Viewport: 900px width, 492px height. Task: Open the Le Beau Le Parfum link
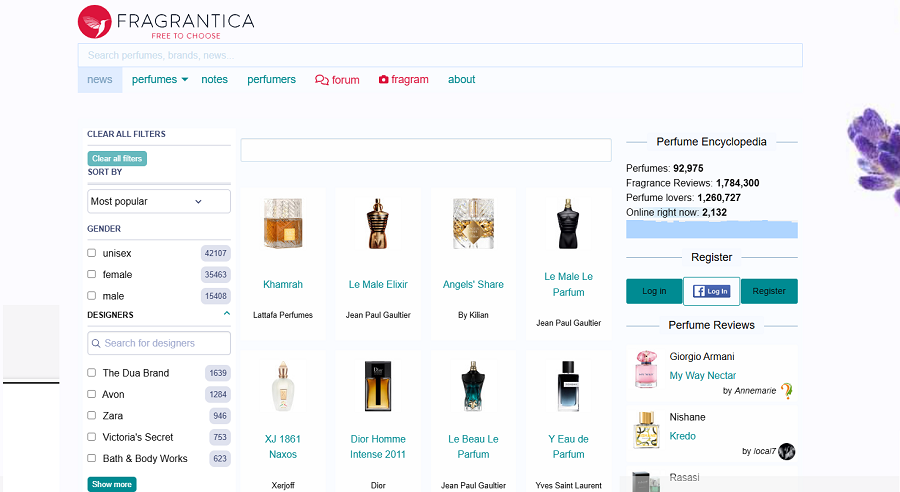[474, 447]
